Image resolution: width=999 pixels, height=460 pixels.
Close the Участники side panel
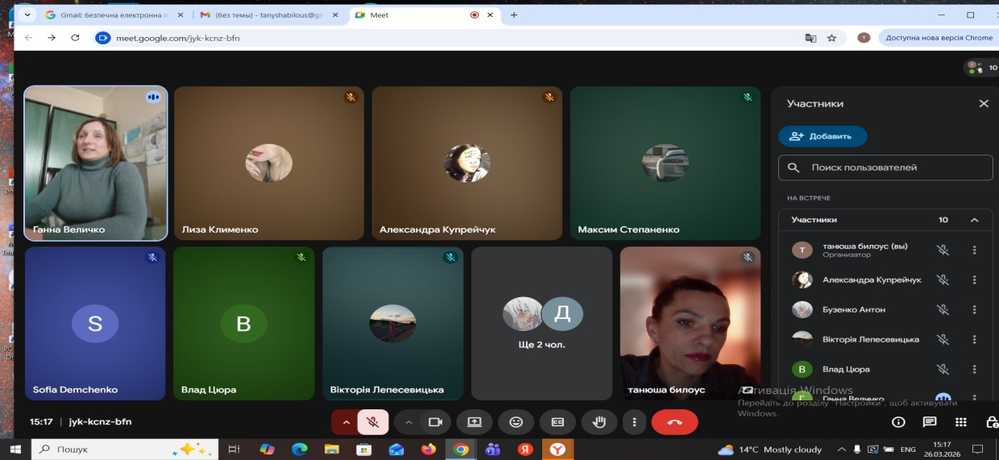tap(983, 103)
